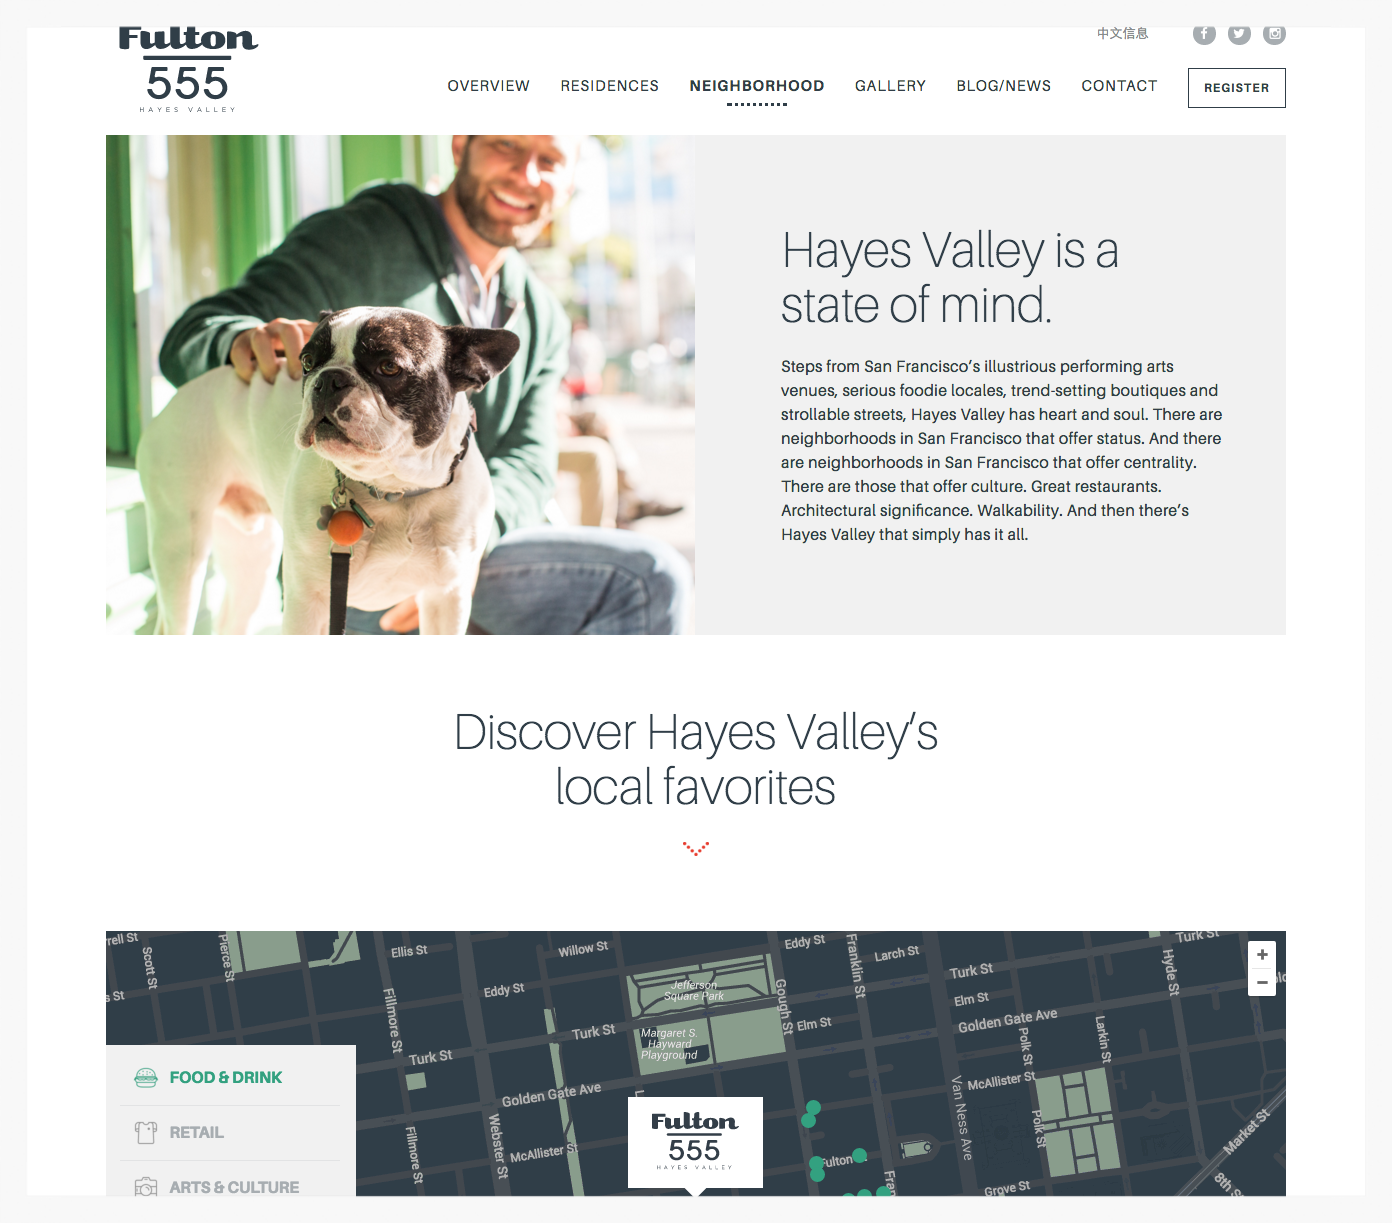Open the BLOG/NEWS page
The width and height of the screenshot is (1392, 1223).
pyautogui.click(x=1003, y=86)
